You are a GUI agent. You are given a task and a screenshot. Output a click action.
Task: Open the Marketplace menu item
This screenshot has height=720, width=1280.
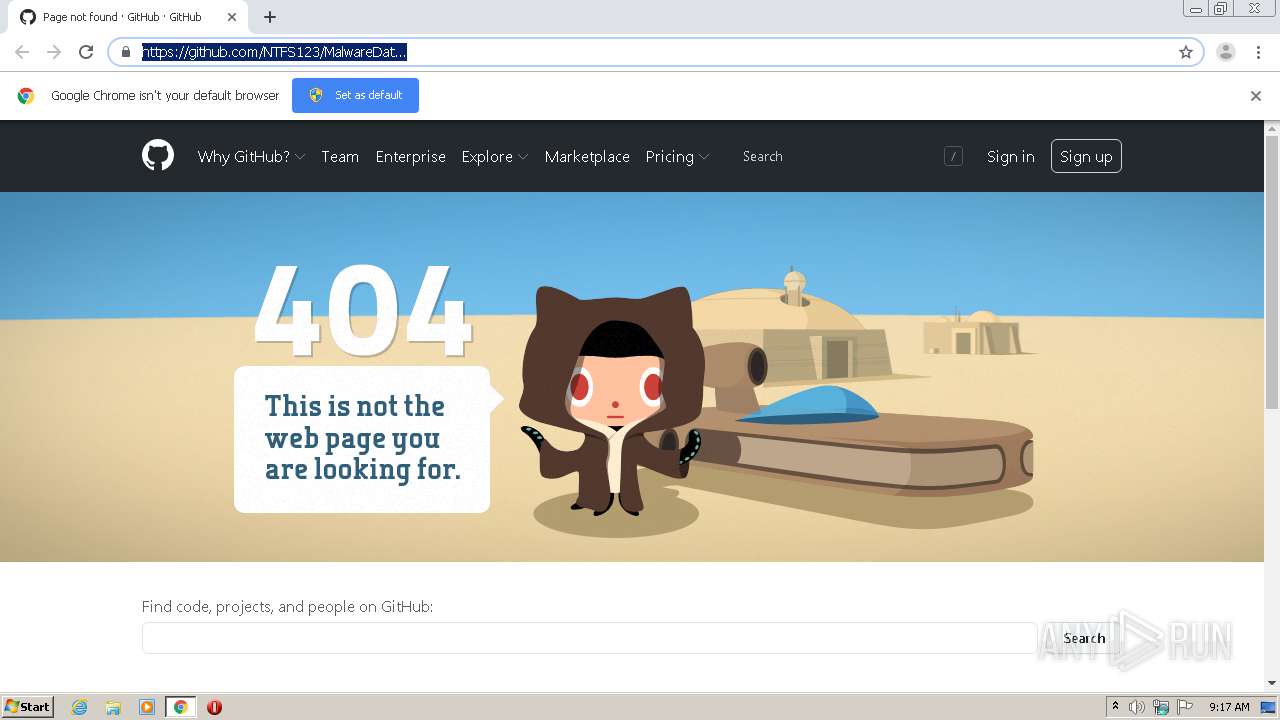pyautogui.click(x=587, y=156)
